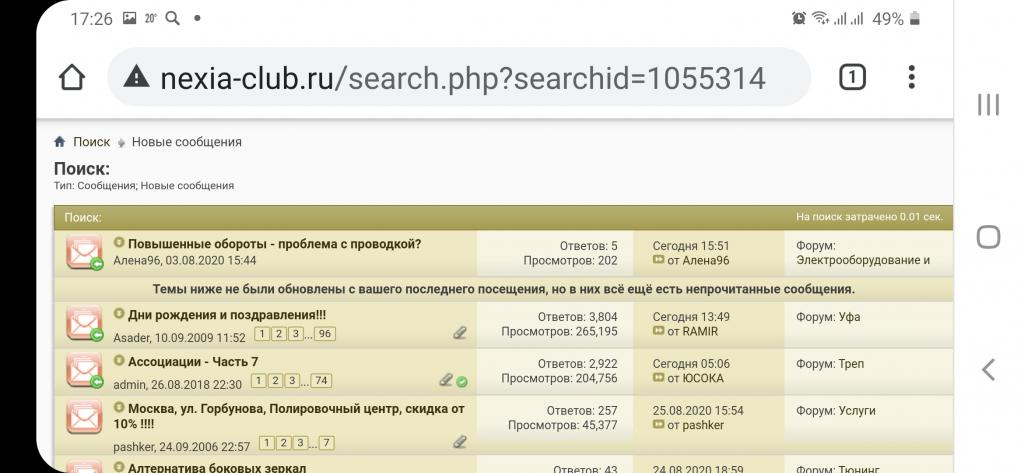
Task: Click the envelope status icon for 'Ассоциации - Часть 7'
Action: point(84,371)
